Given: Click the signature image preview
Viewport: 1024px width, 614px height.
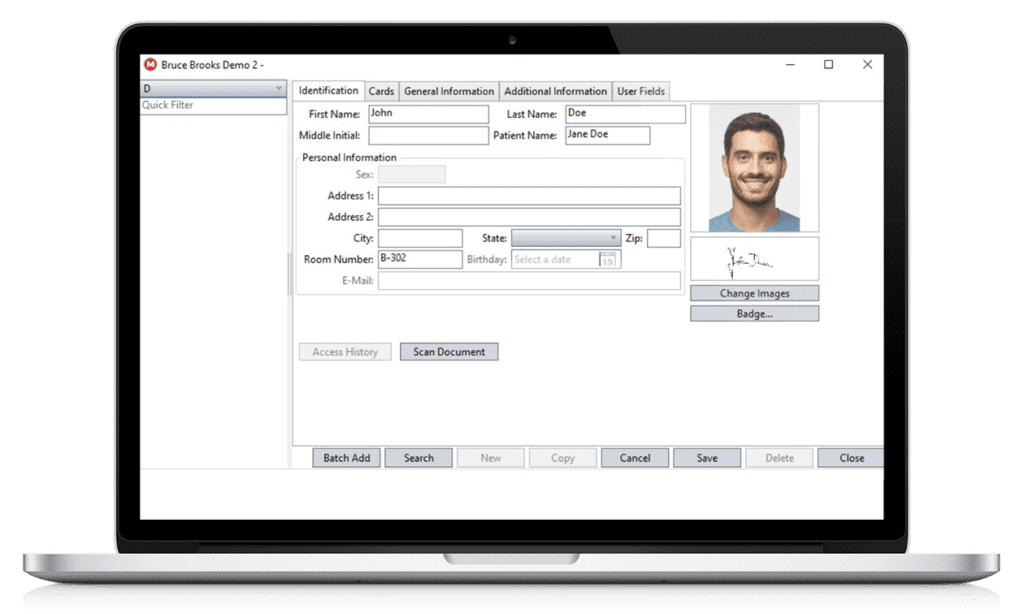Looking at the screenshot, I should [x=754, y=259].
